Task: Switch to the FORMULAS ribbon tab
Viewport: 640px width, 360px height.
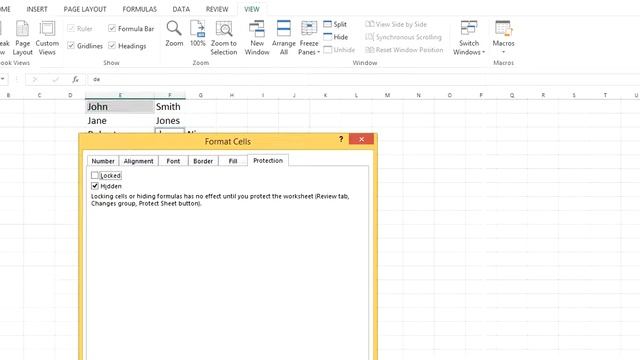Action: (140, 9)
